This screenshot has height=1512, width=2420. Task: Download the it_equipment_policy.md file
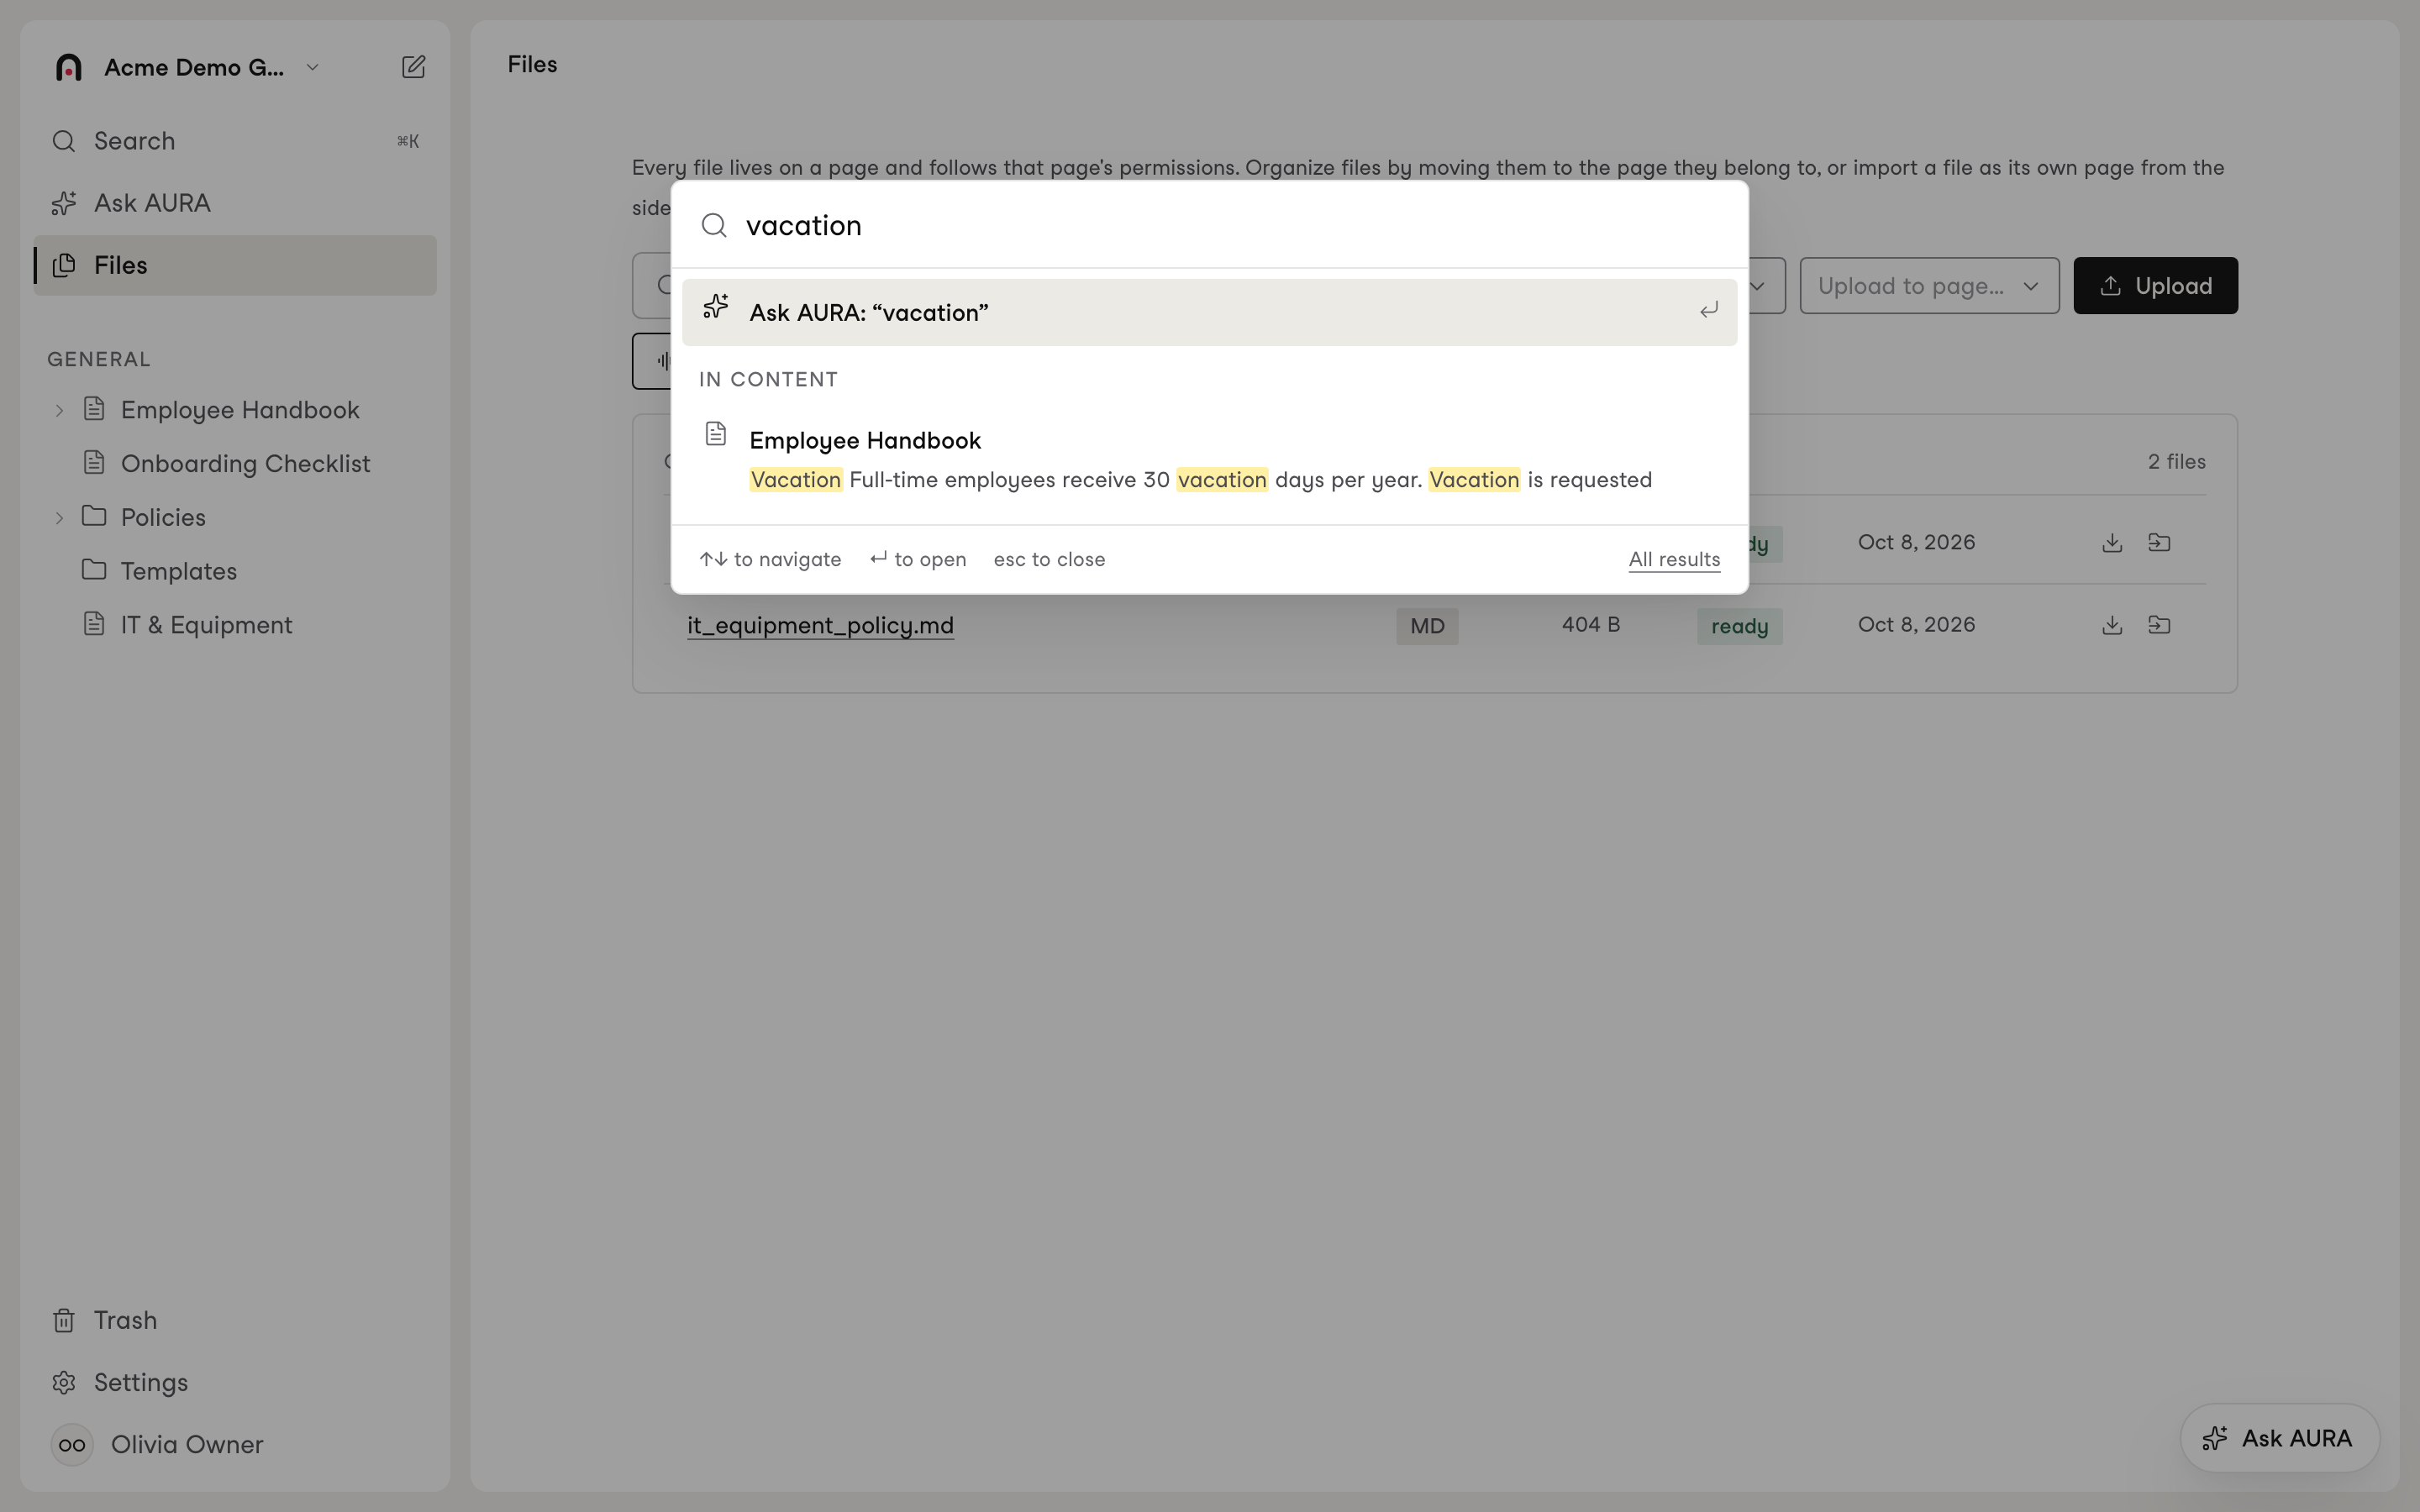(2112, 625)
